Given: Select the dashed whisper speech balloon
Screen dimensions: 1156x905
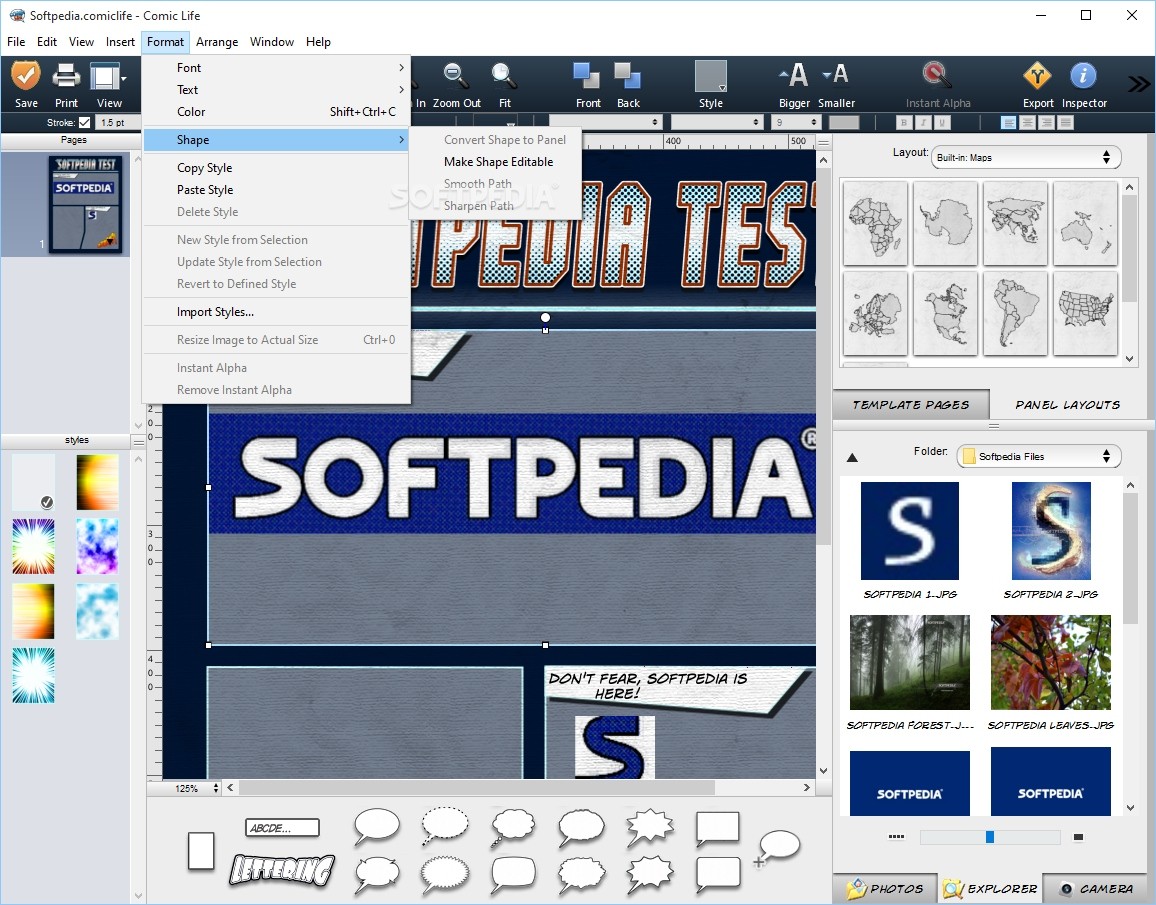Looking at the screenshot, I should point(445,826).
